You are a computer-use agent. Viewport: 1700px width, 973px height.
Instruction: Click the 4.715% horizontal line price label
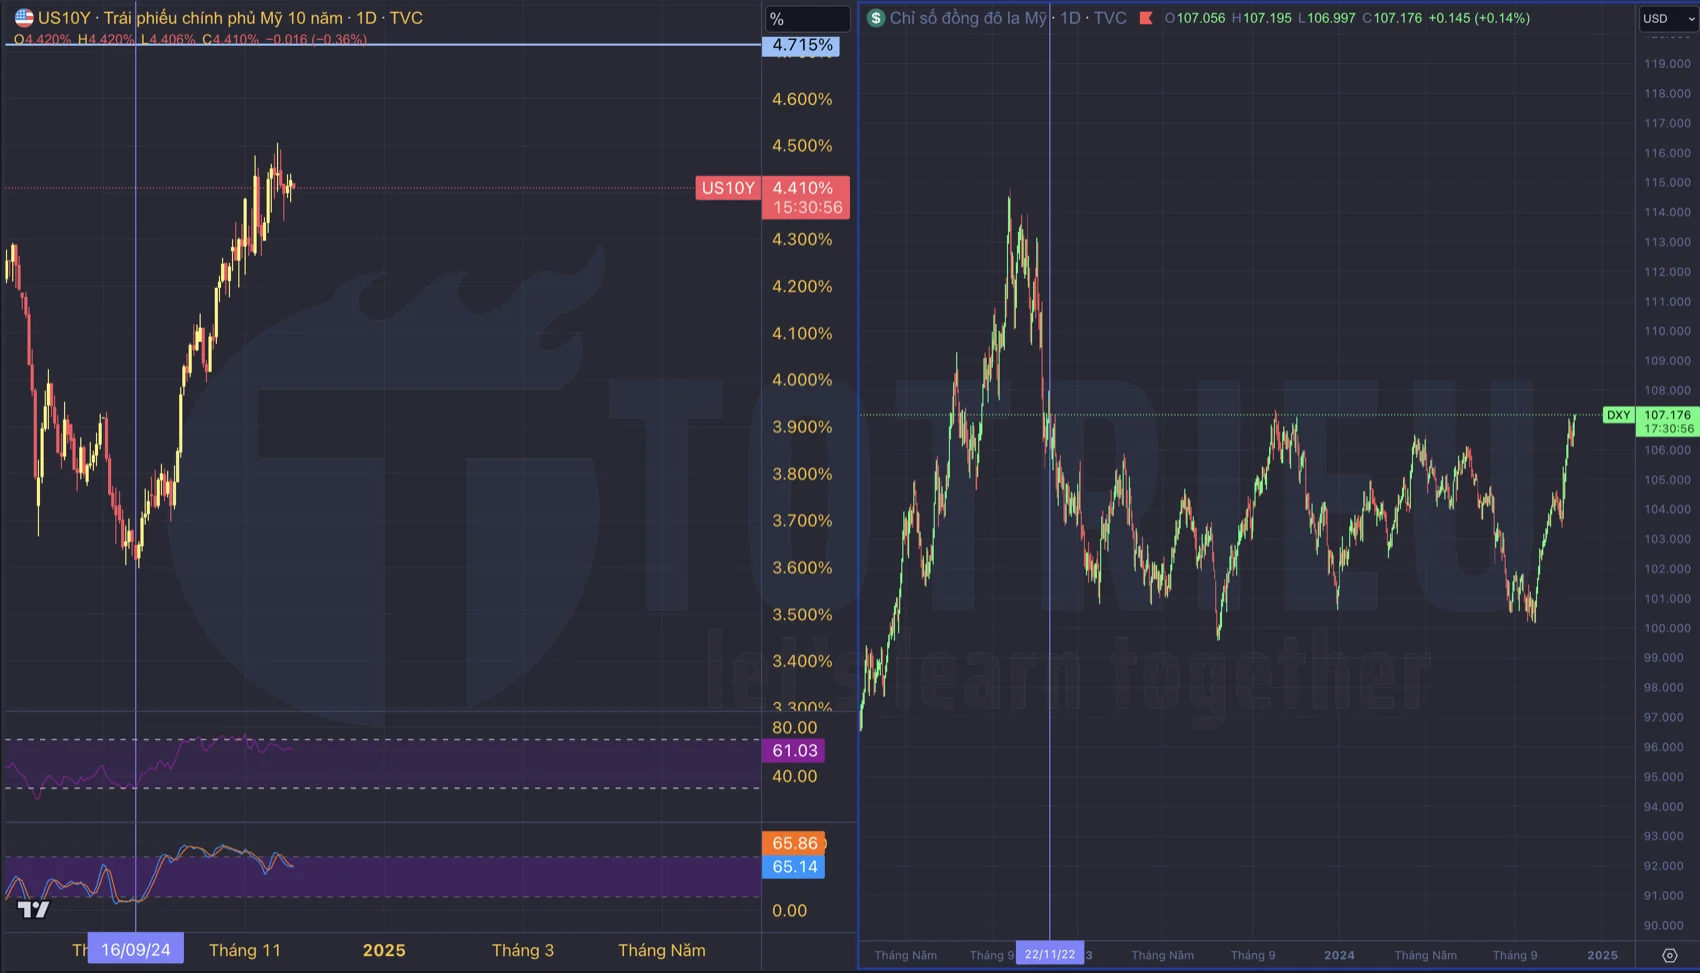802,45
